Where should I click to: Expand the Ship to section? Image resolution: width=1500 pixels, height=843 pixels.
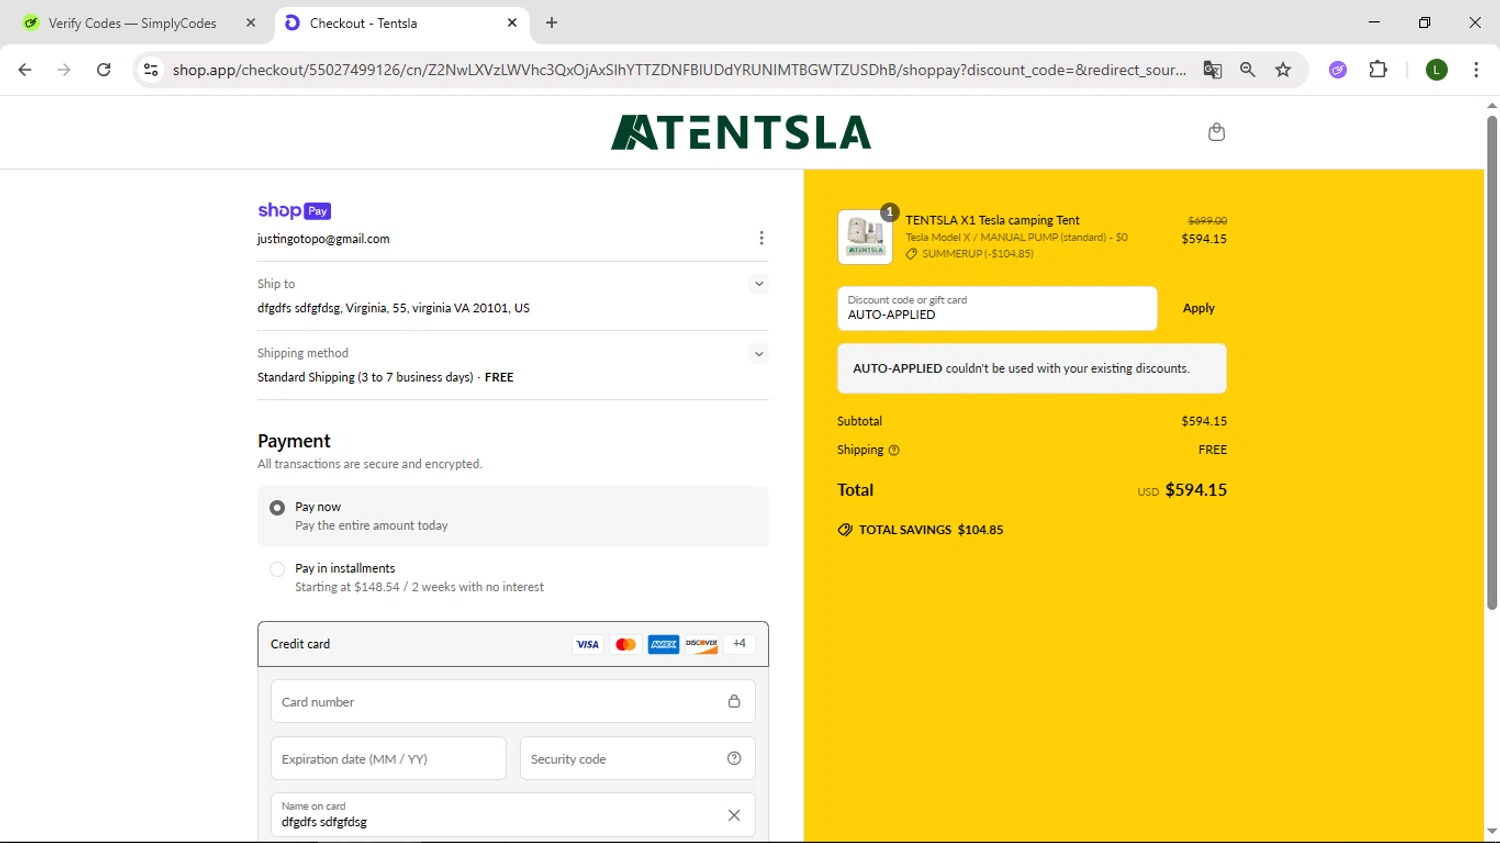(759, 284)
